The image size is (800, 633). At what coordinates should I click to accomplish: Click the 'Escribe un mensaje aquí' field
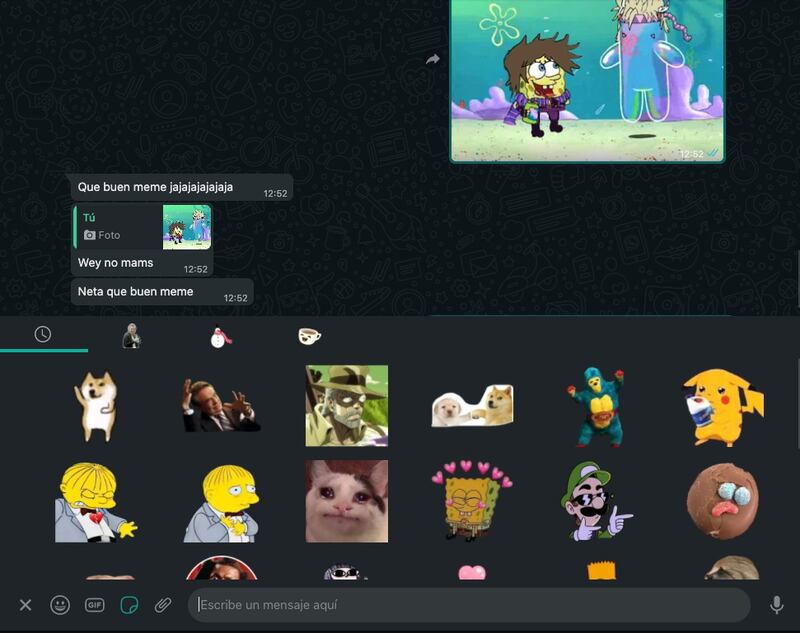pos(469,605)
